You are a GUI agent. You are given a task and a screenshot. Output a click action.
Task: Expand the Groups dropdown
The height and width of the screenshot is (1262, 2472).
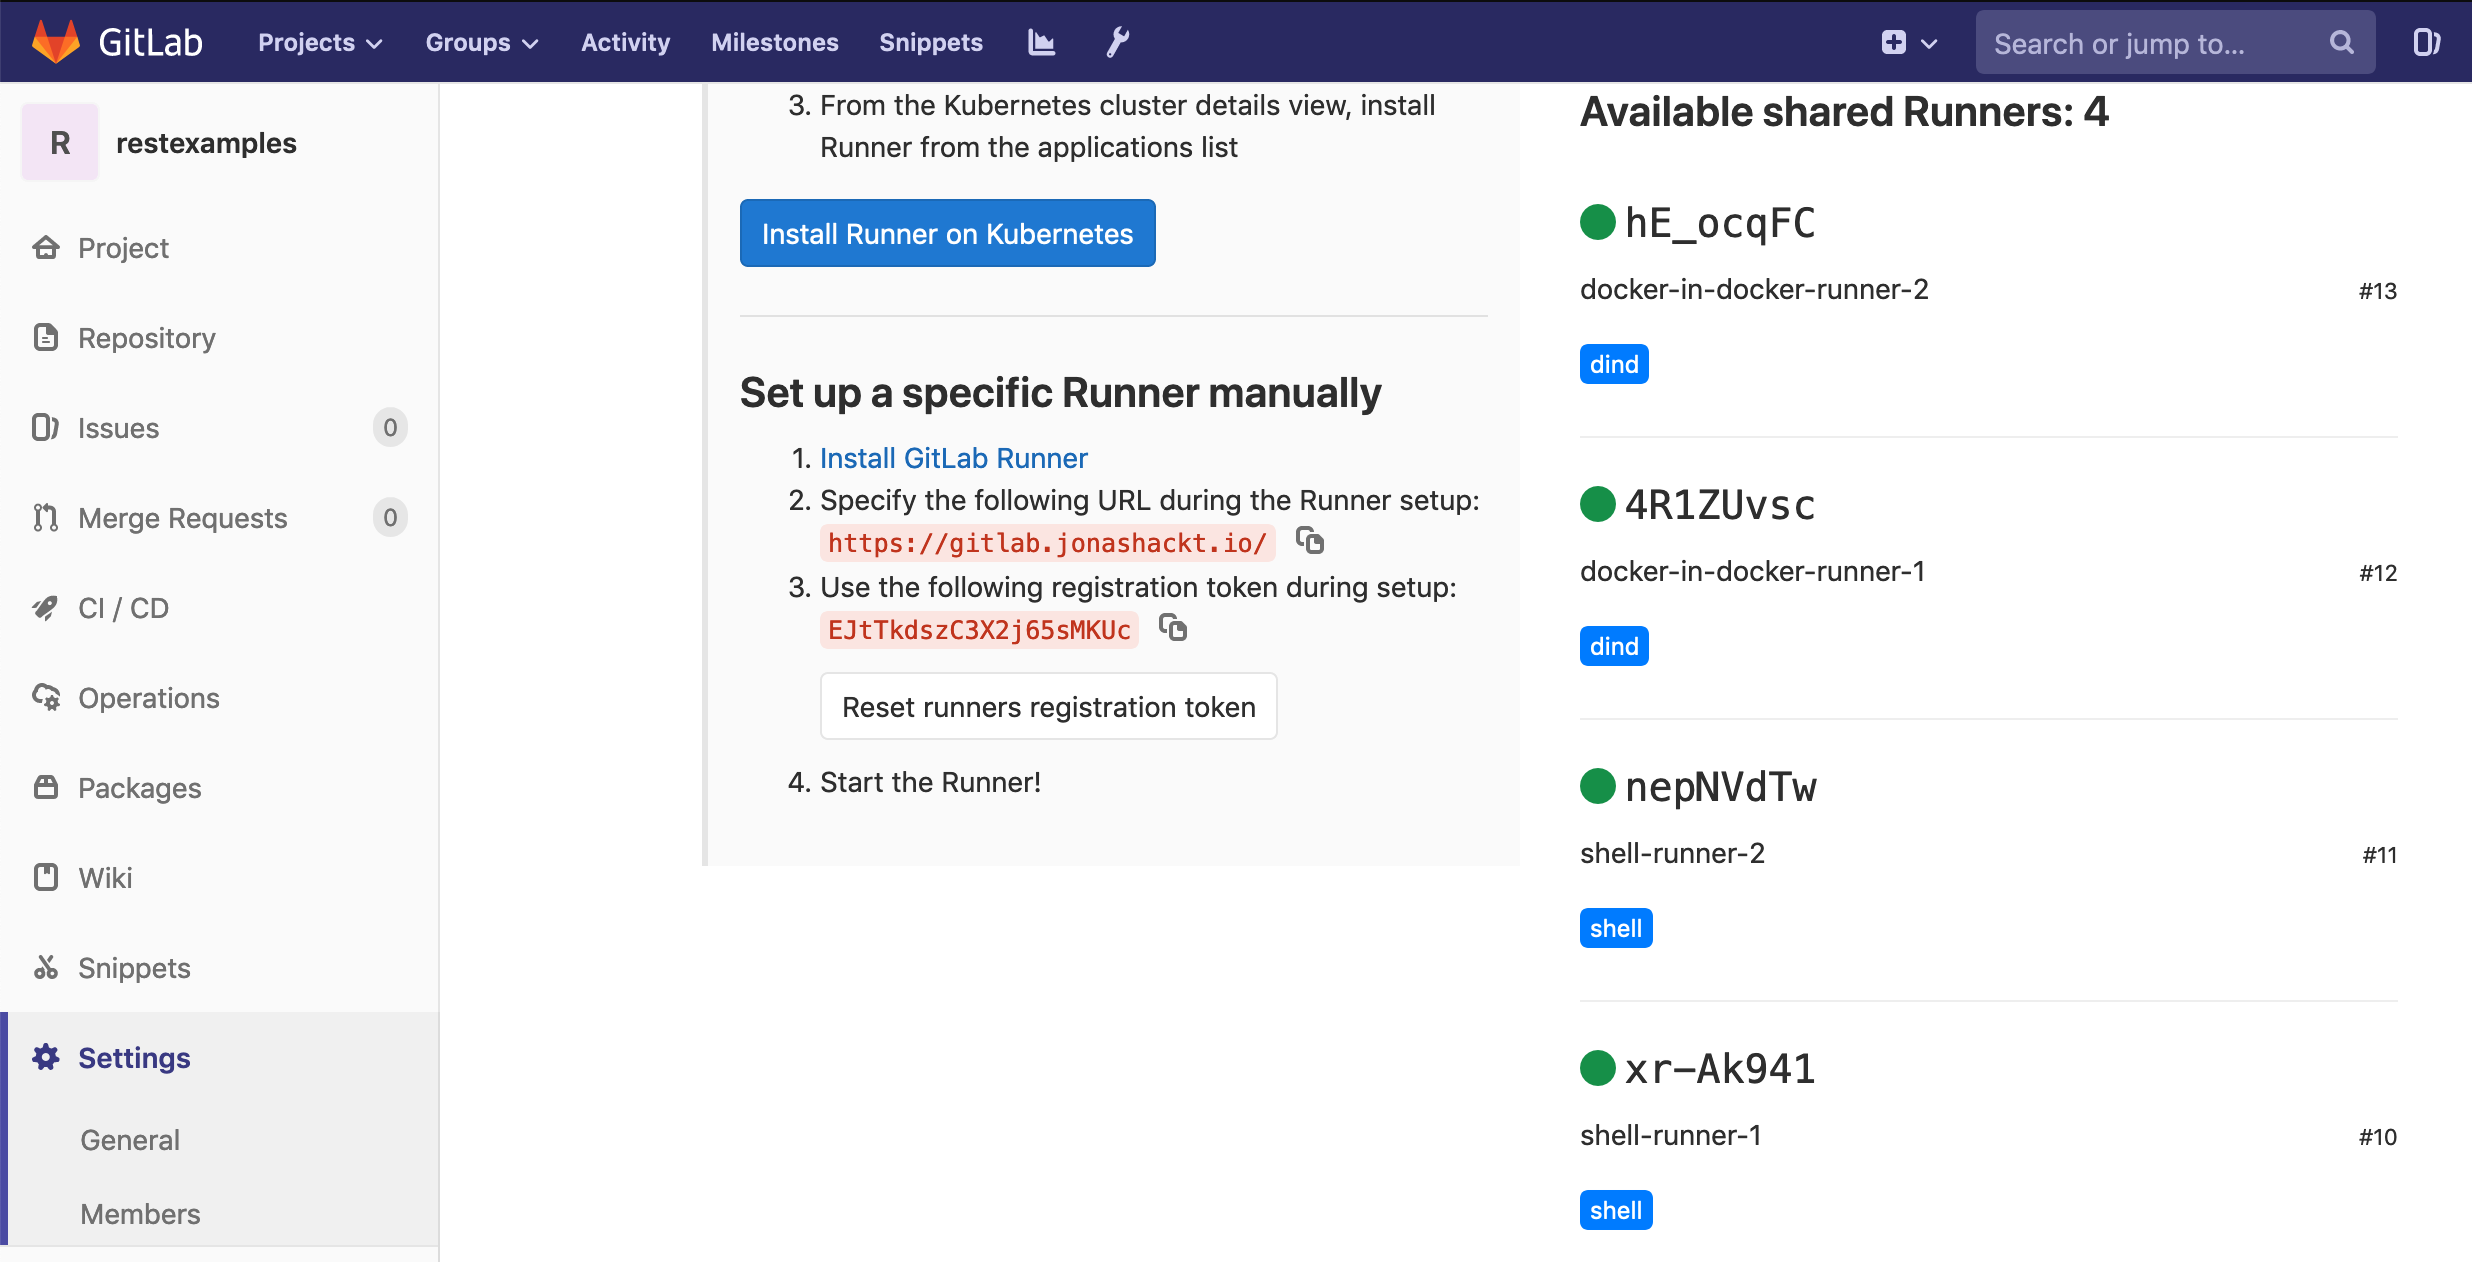(481, 42)
